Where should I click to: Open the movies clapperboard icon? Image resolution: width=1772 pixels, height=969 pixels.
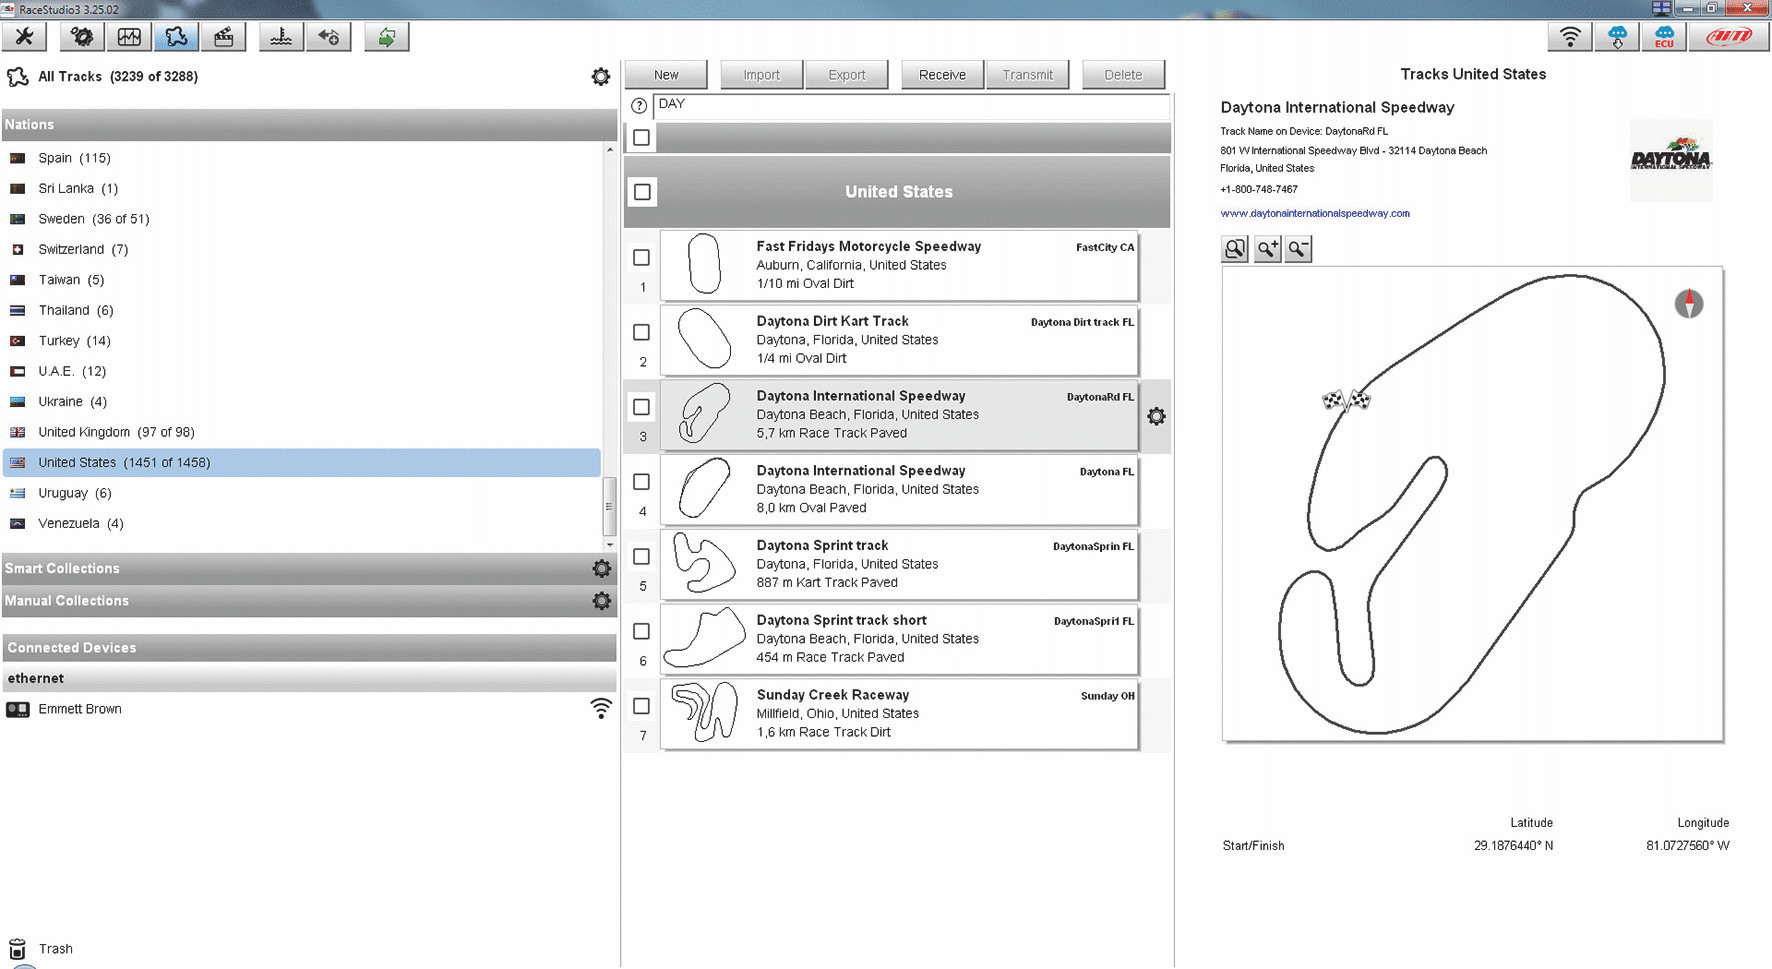223,37
